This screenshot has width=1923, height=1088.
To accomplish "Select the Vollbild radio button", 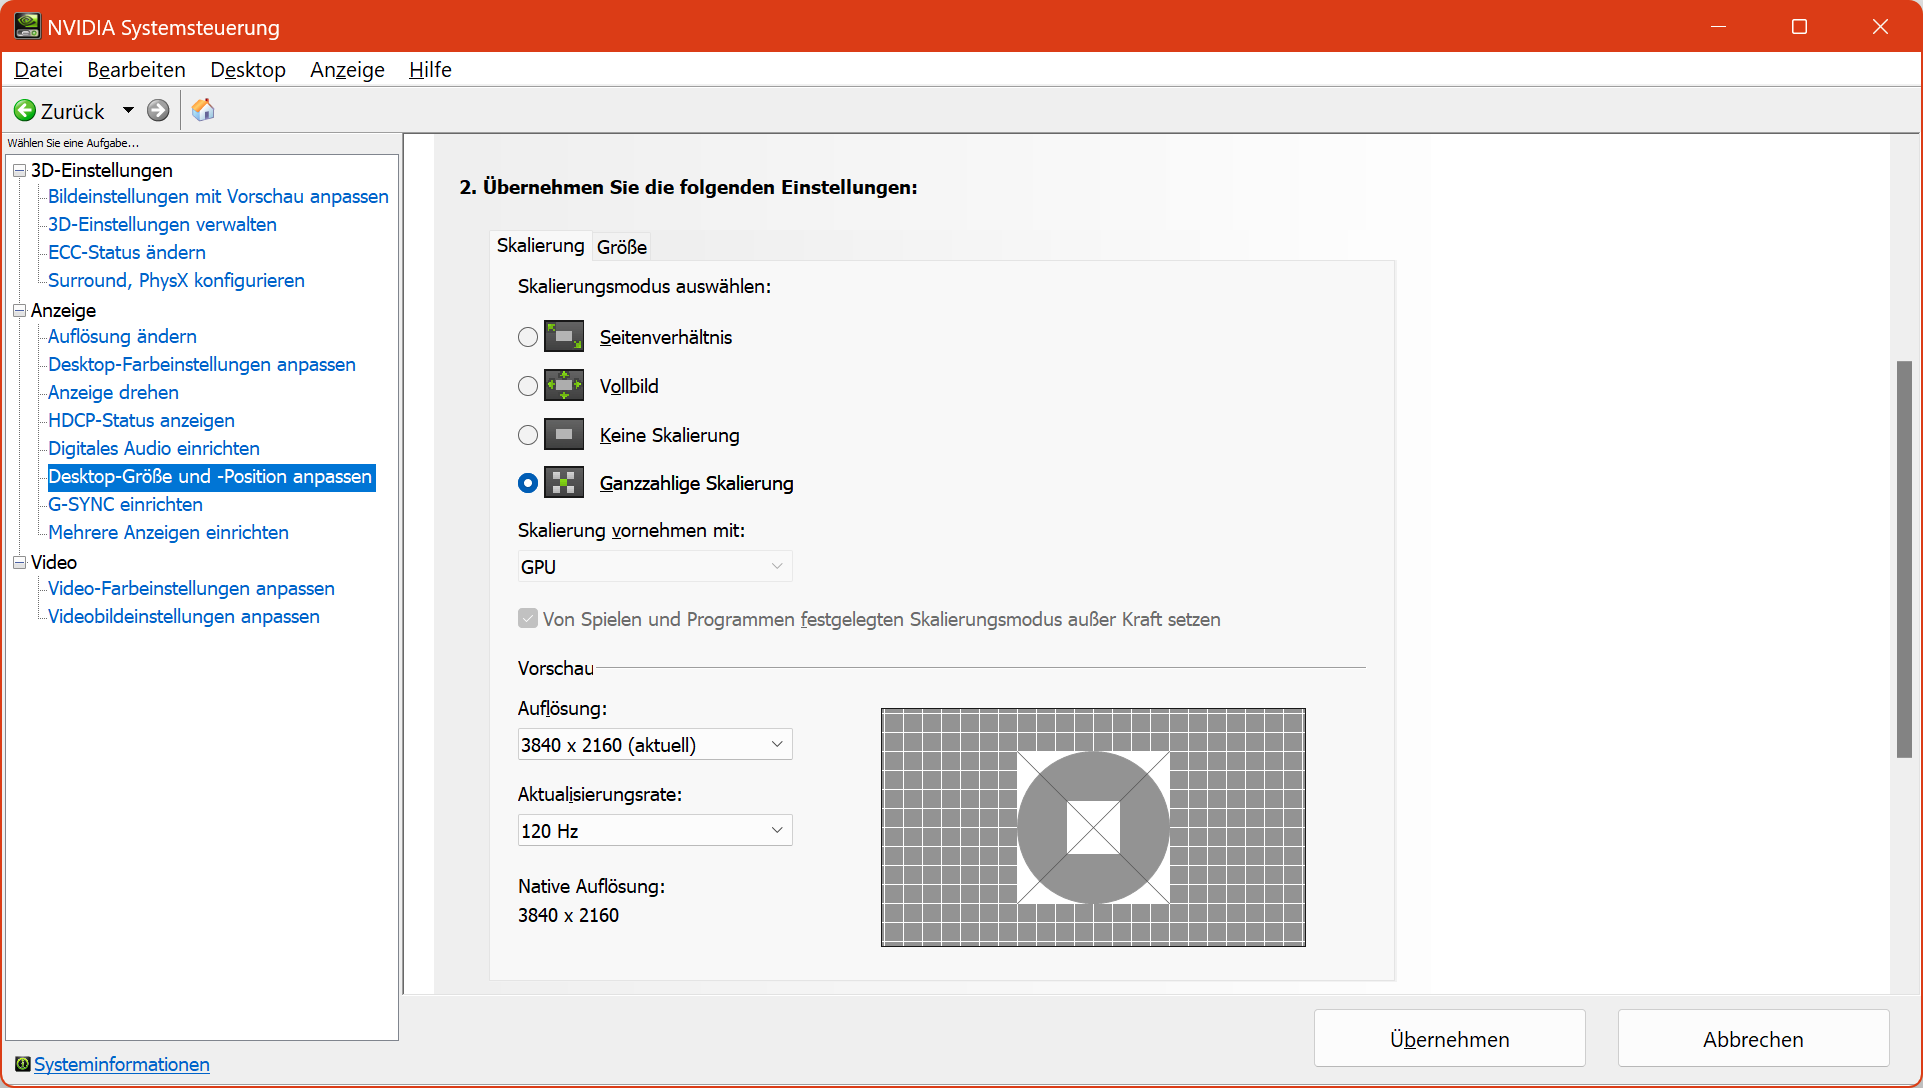I will tap(528, 386).
